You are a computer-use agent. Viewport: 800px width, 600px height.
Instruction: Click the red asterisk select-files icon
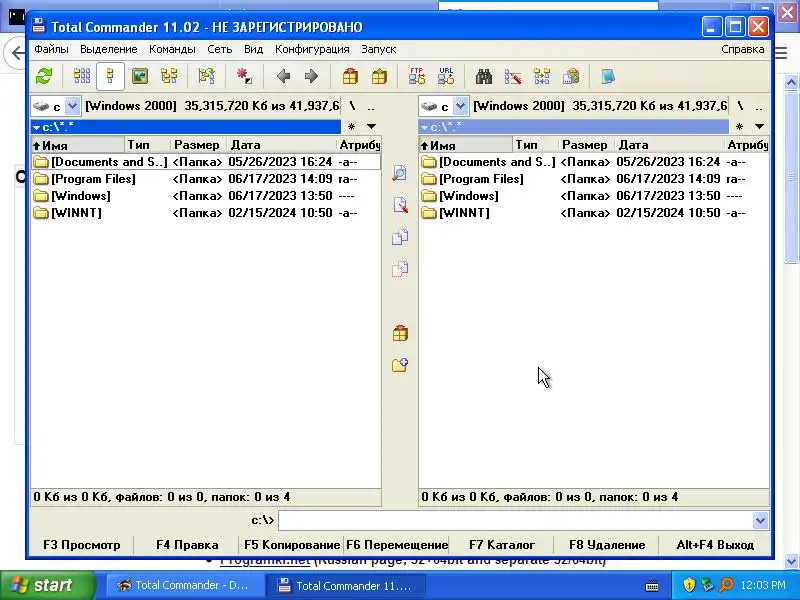244,77
